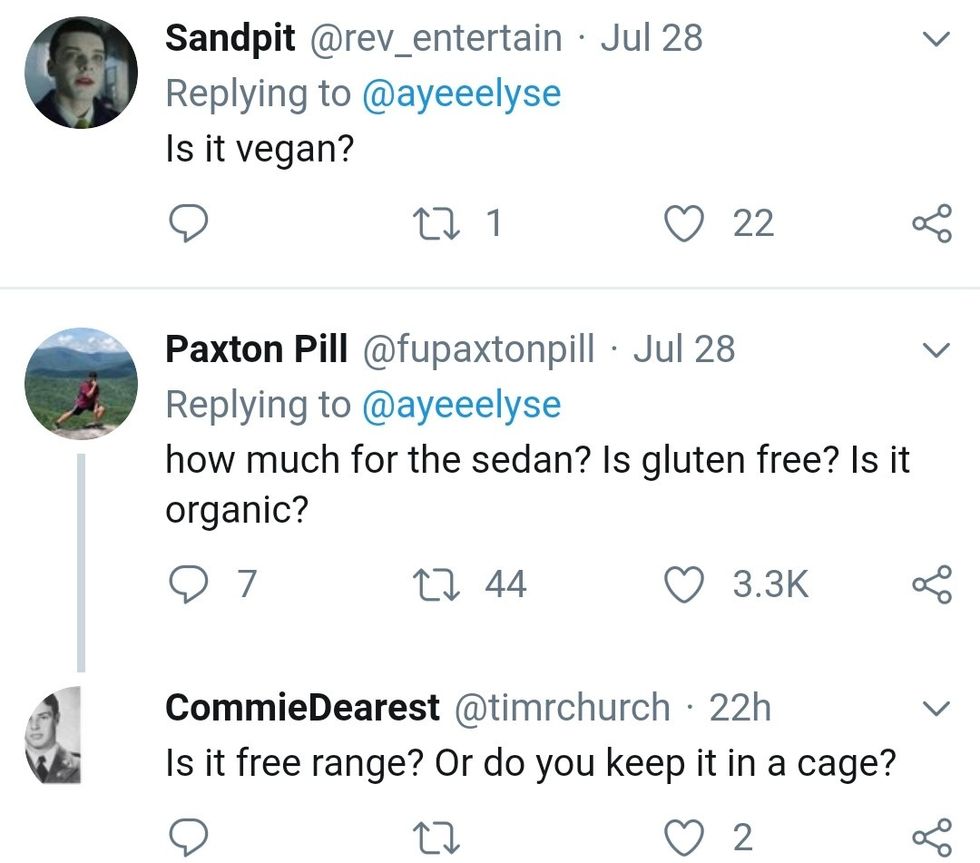Image resolution: width=980 pixels, height=863 pixels.
Task: Share Sandpit's tweet
Action: coord(930,223)
